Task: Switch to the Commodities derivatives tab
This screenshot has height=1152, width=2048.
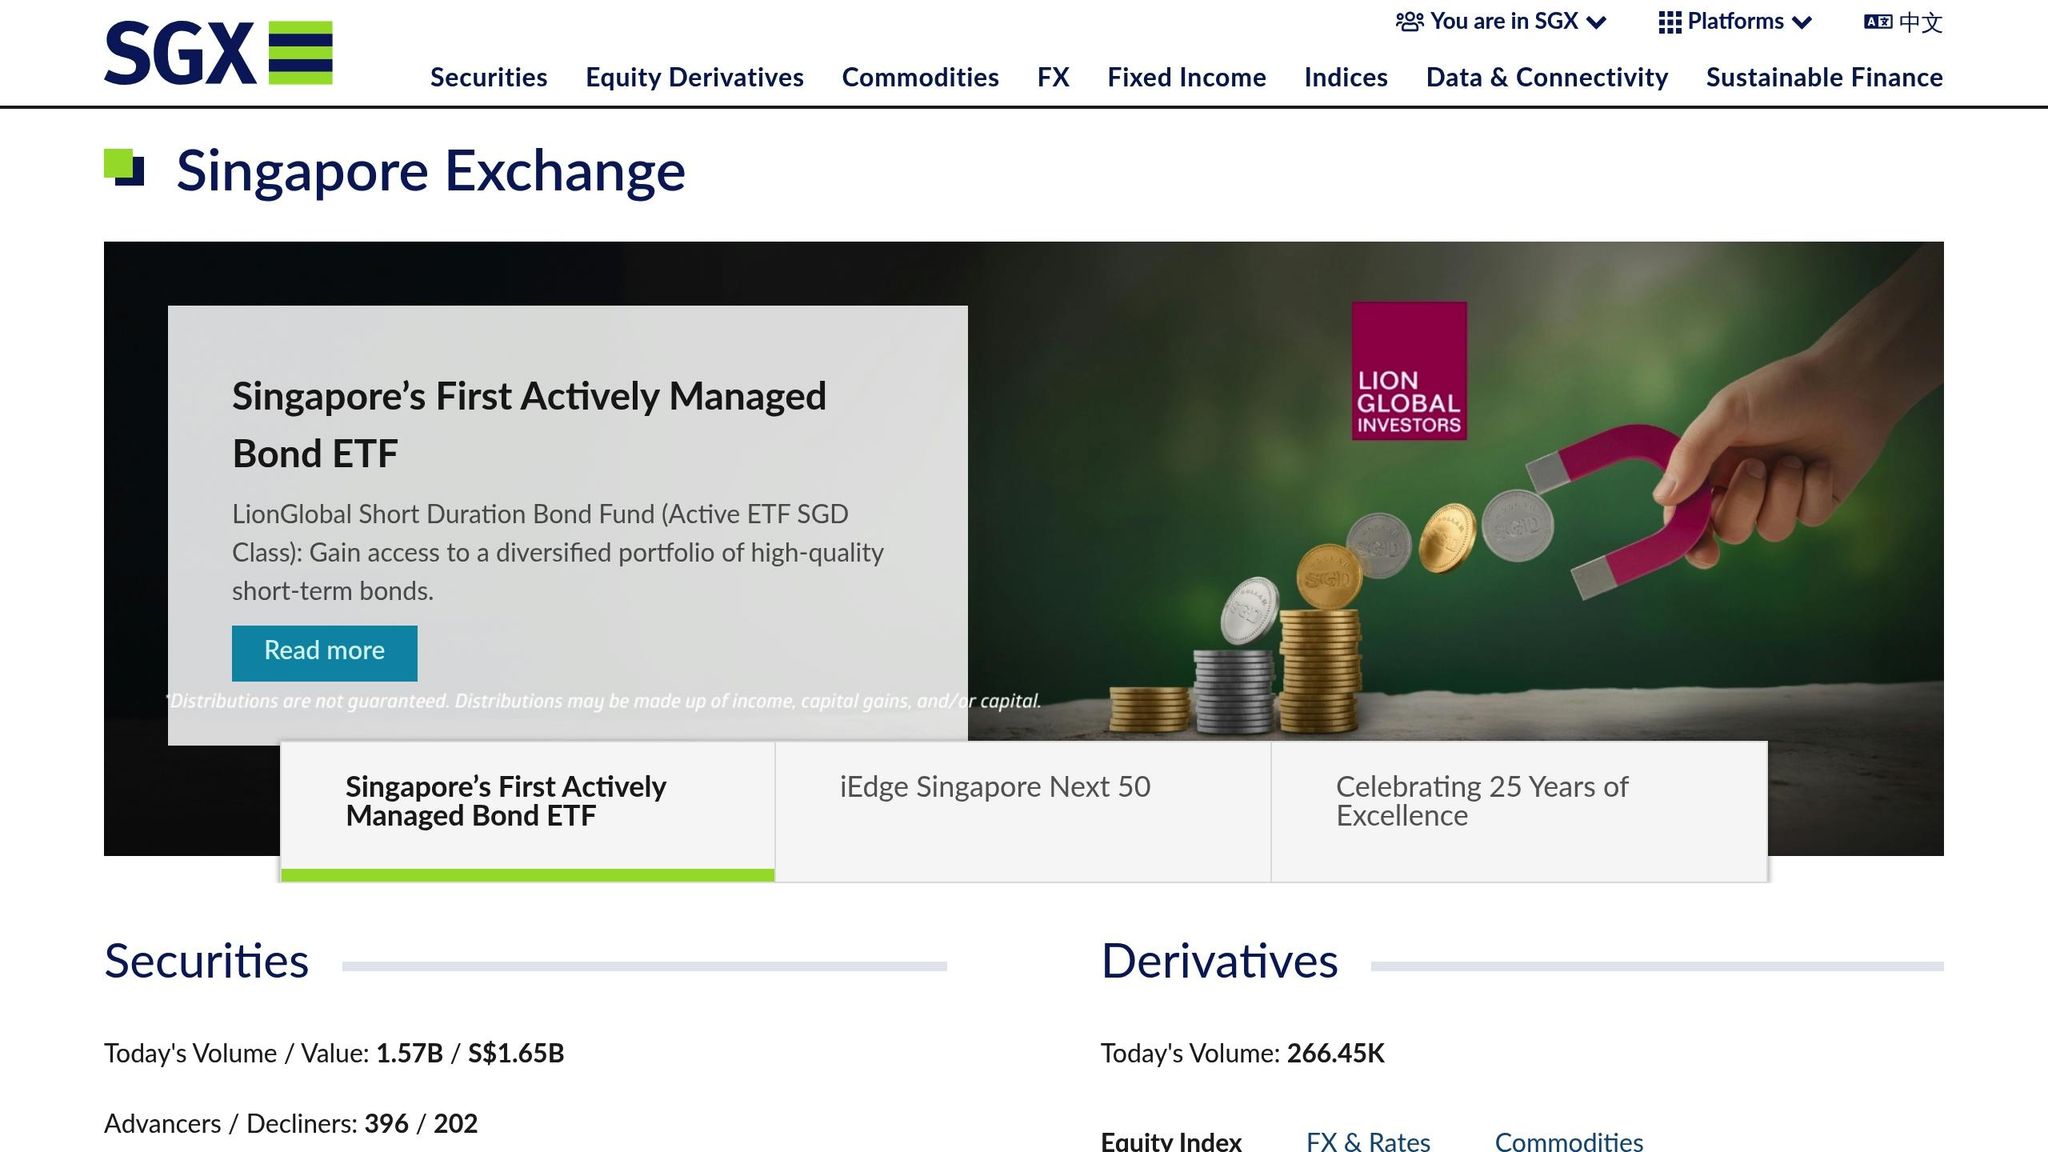Action: click(x=1568, y=1141)
